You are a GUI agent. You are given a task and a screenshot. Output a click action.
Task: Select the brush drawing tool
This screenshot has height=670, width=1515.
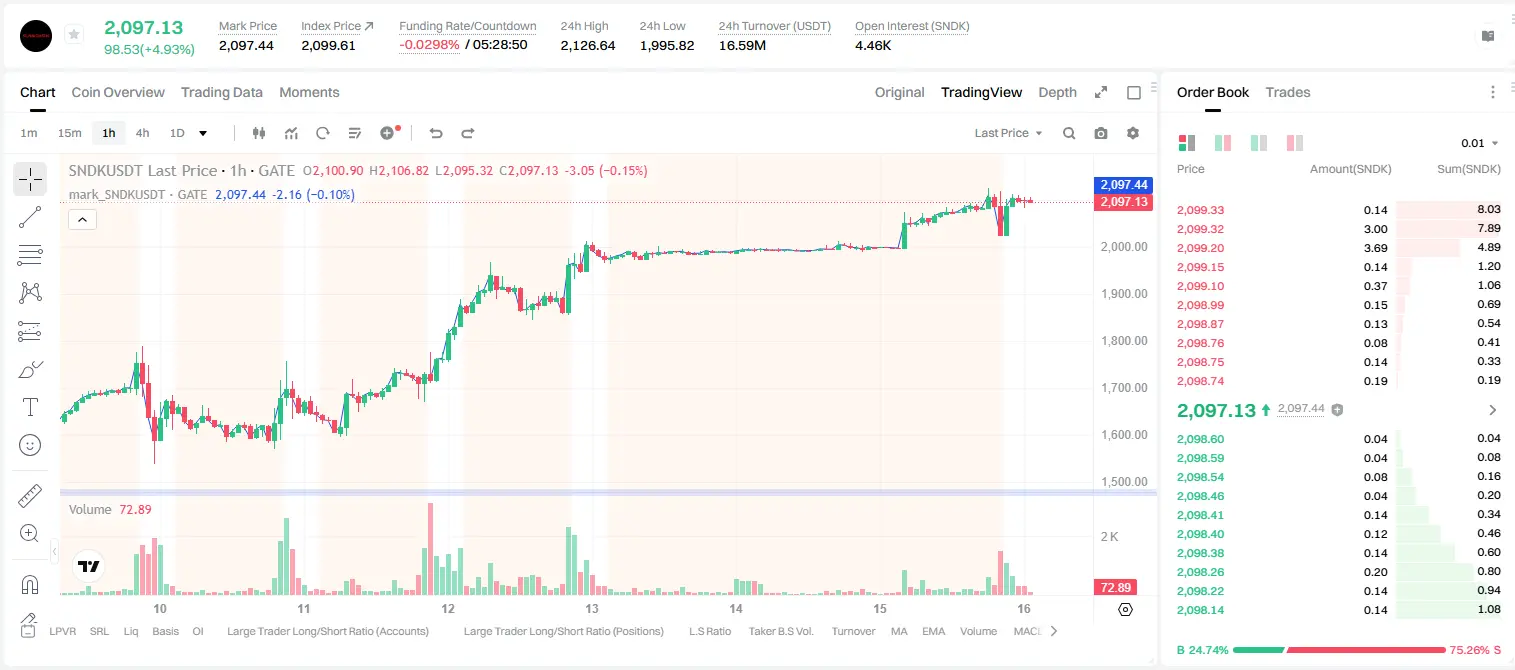click(x=30, y=369)
